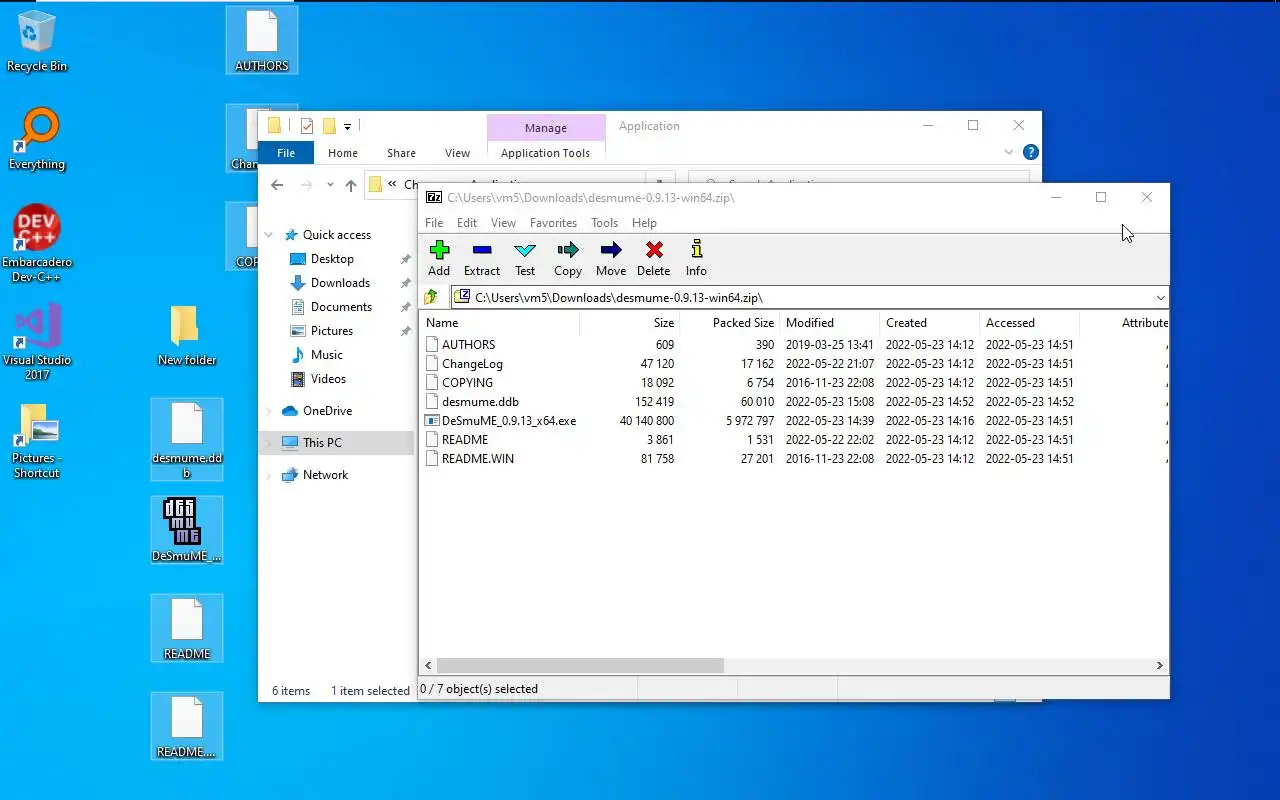
Task: Click the Test archive icon
Action: 525,258
